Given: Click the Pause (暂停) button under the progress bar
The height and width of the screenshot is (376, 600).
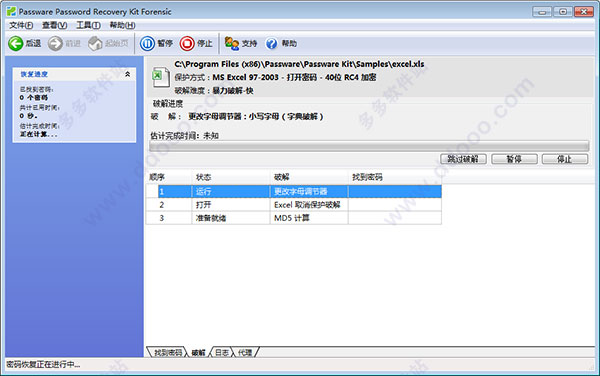Looking at the screenshot, I should coord(514,159).
